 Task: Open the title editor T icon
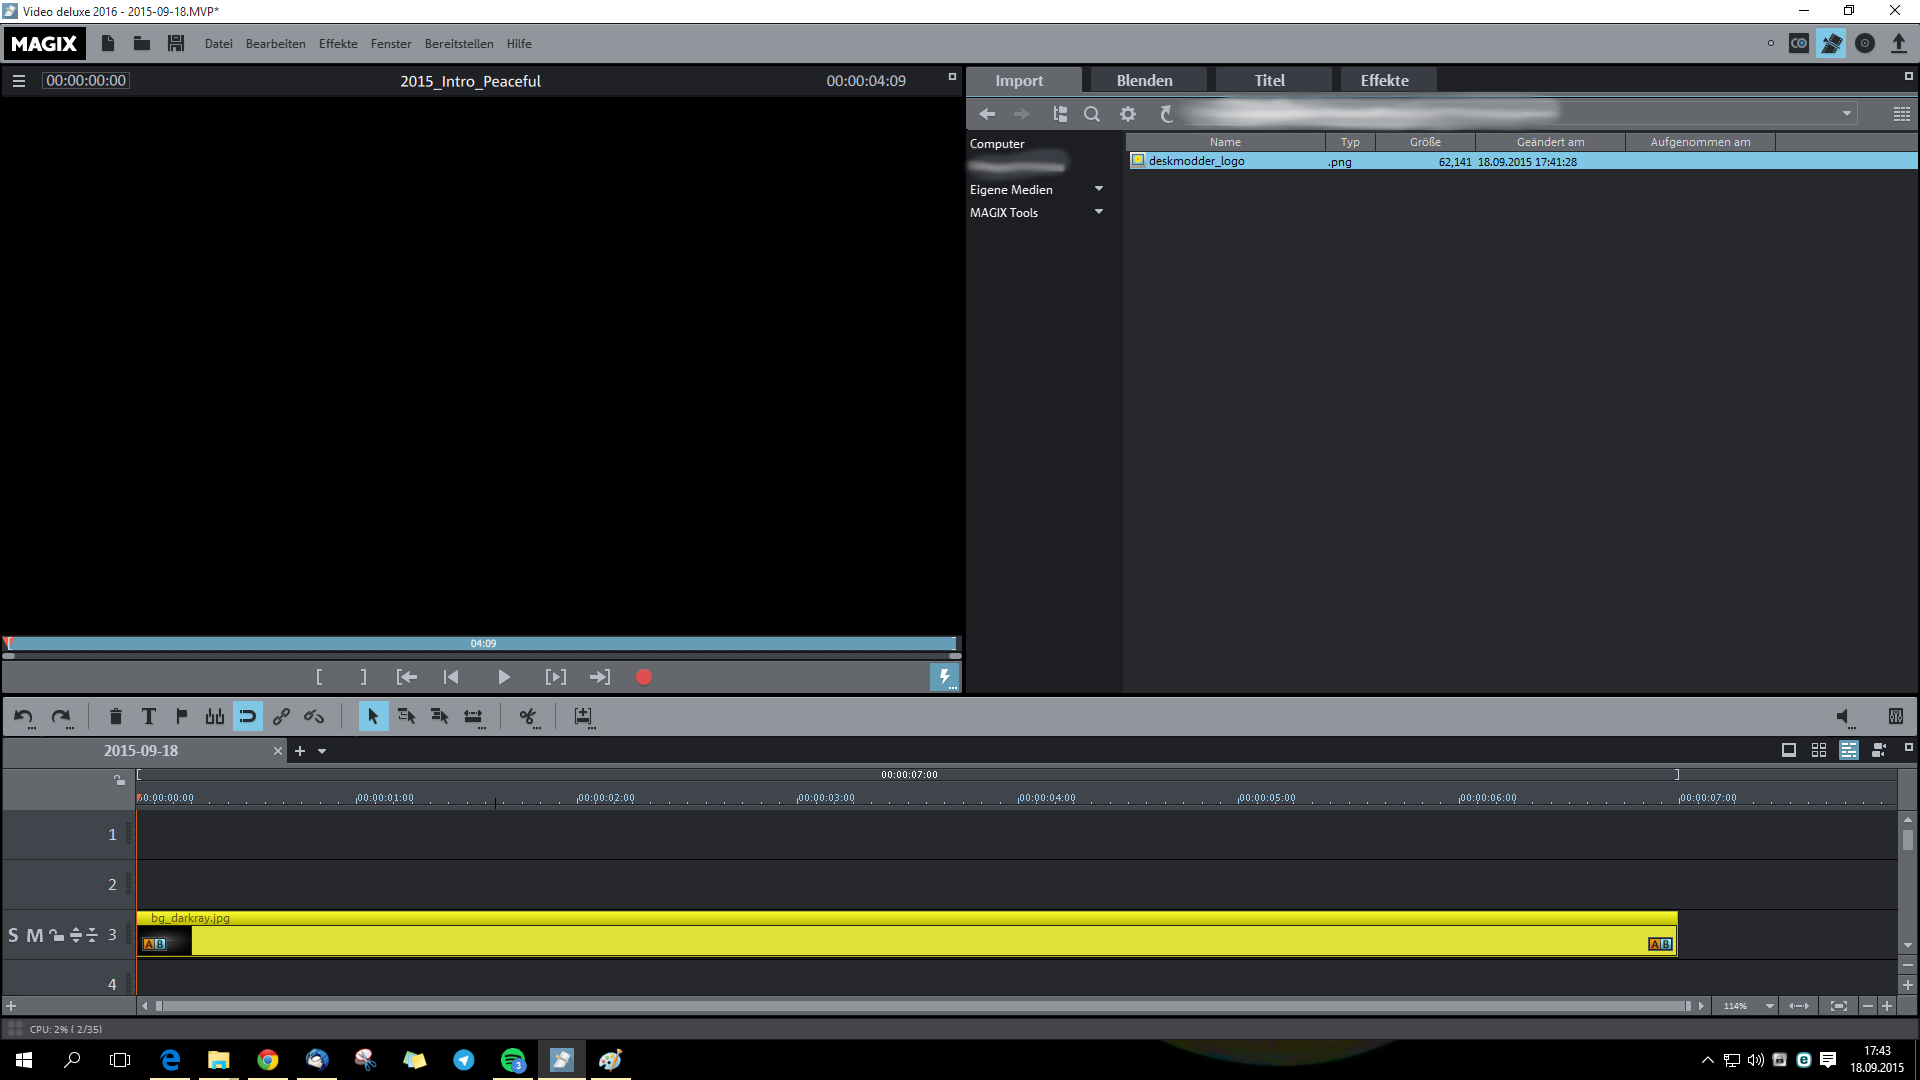tap(148, 716)
